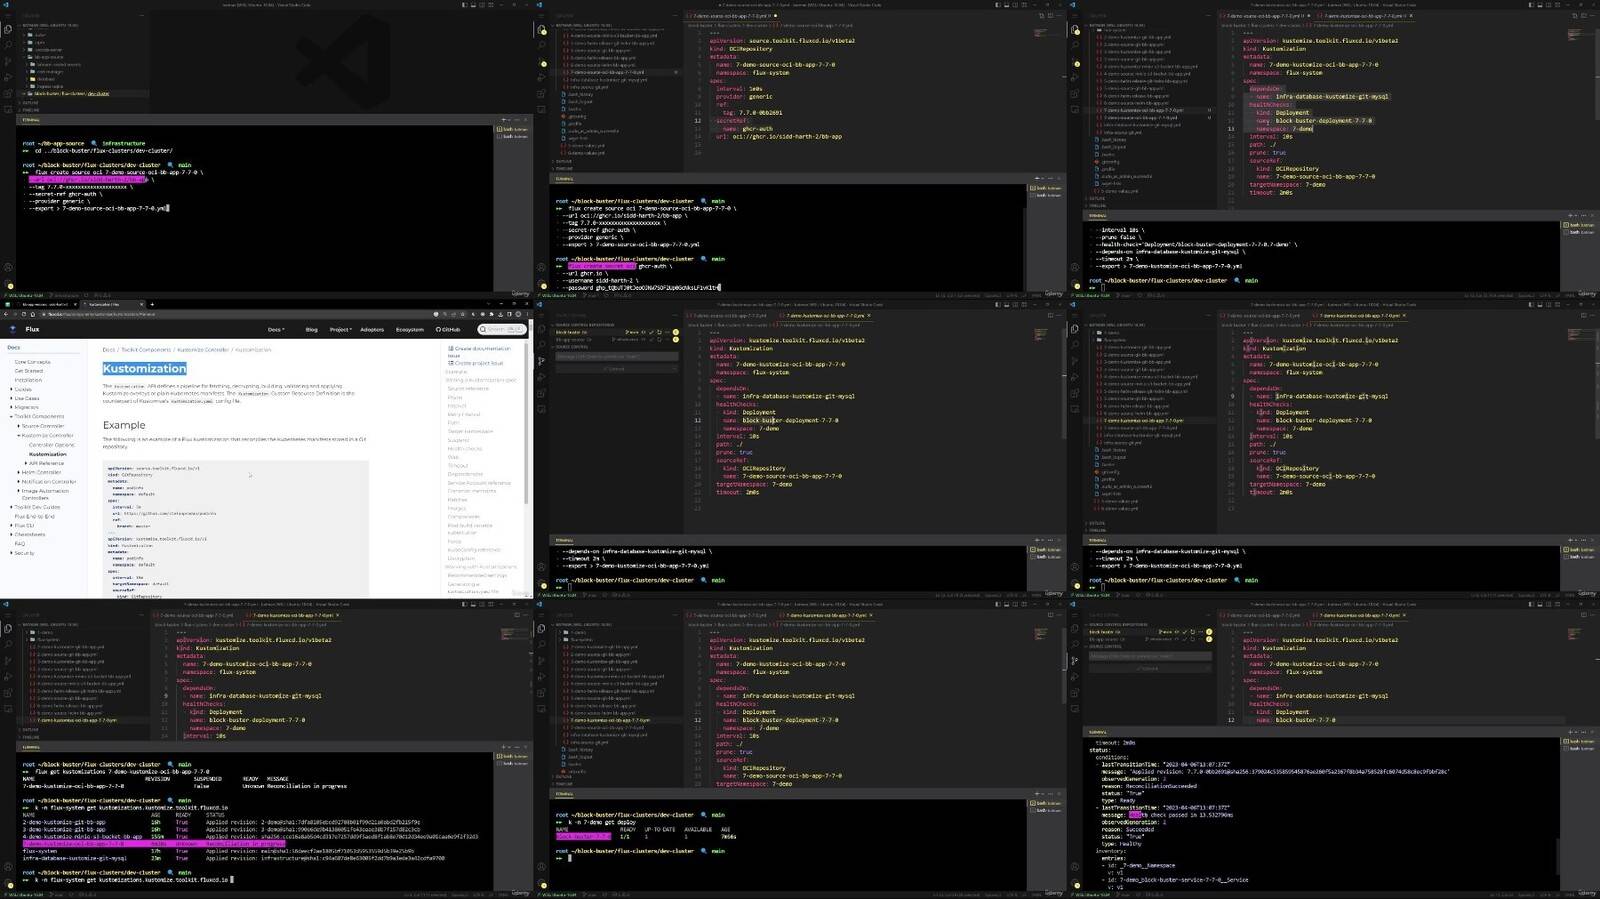Select first bash terminal entry in top-left frame
Image resolution: width=1600 pixels, height=899 pixels.
coord(513,129)
